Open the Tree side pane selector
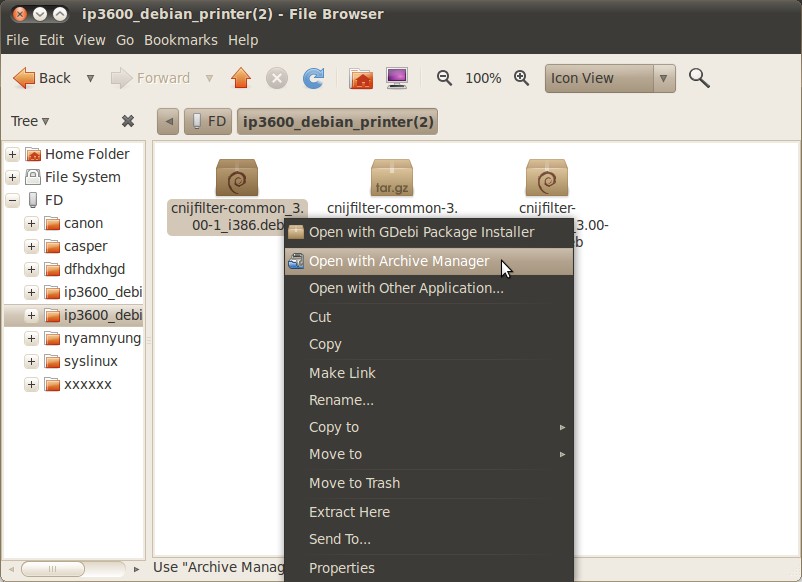This screenshot has height=582, width=802. (30, 121)
